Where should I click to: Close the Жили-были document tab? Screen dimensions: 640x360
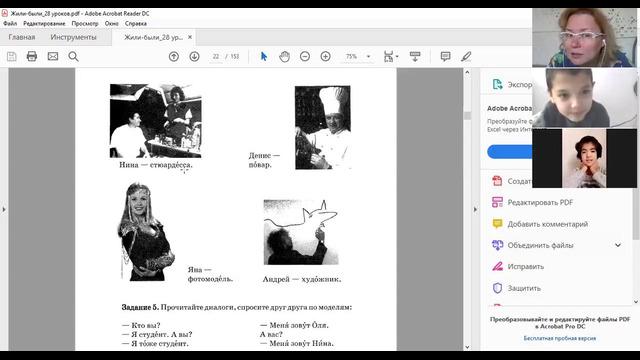coord(190,37)
